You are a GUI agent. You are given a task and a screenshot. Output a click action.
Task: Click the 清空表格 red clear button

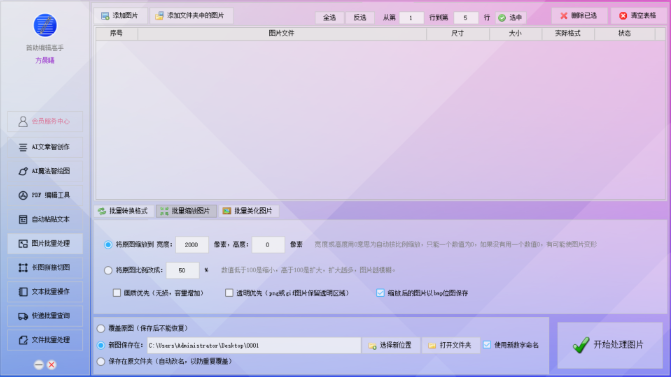[x=638, y=16]
